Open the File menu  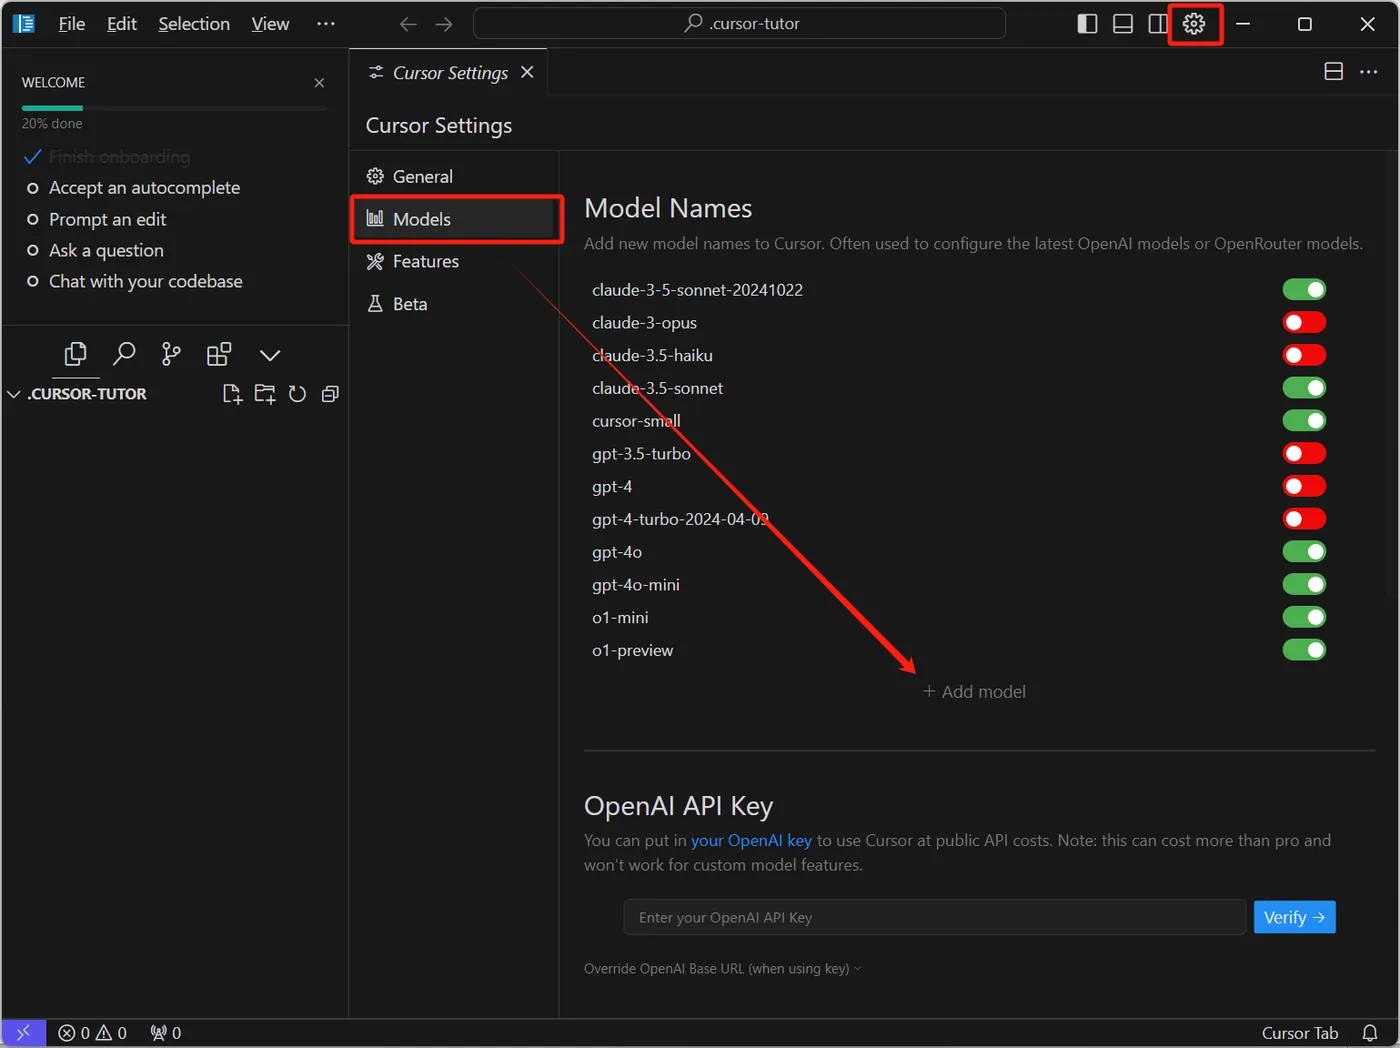(72, 24)
